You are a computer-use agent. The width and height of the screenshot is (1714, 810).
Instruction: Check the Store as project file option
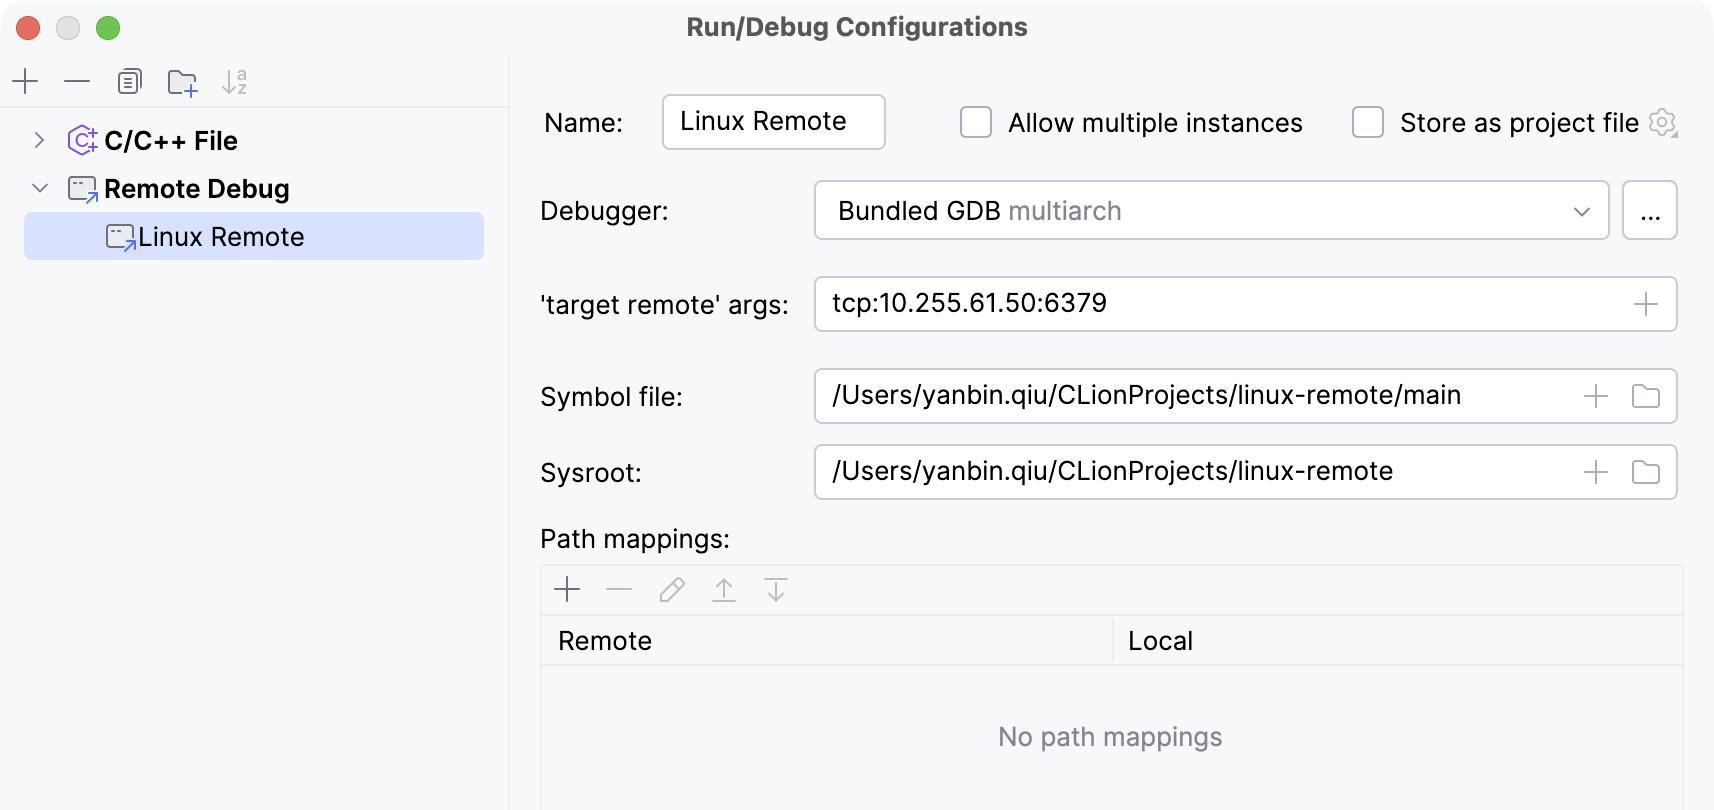pos(1368,122)
